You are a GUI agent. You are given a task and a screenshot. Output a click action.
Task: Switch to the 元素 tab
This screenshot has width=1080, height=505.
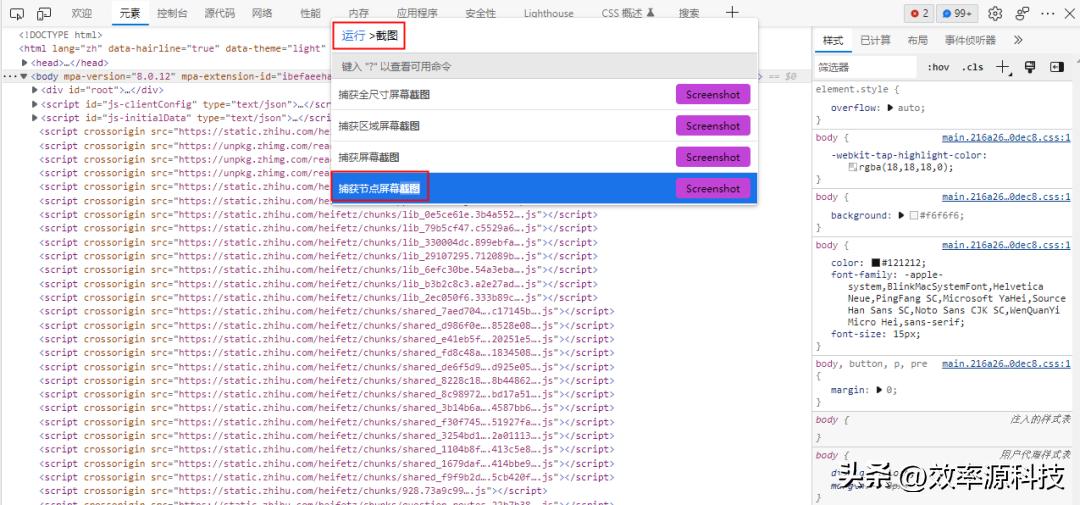tap(129, 13)
